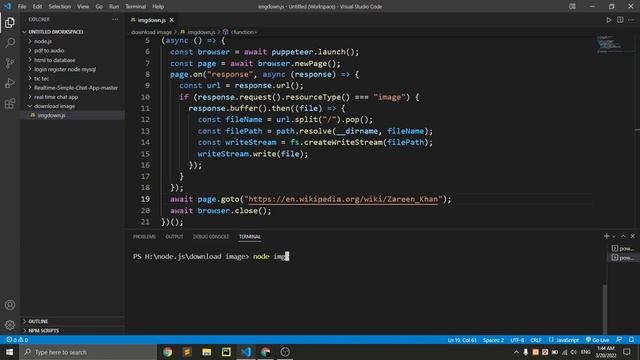Open Chrome from the taskbar
Viewport: 640px width, 360px height.
tap(167, 352)
